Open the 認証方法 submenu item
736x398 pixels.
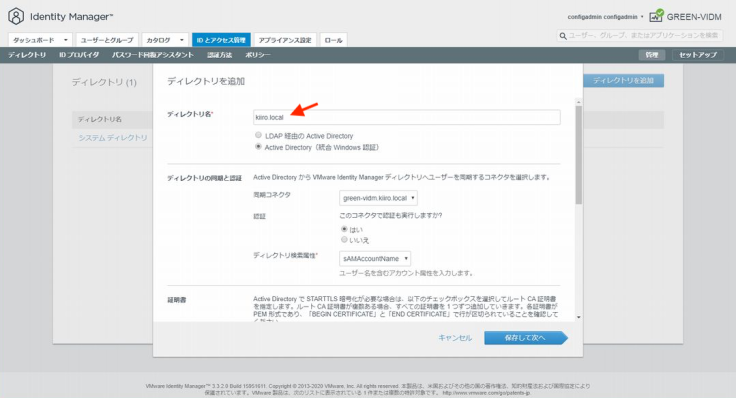pyautogui.click(x=220, y=55)
